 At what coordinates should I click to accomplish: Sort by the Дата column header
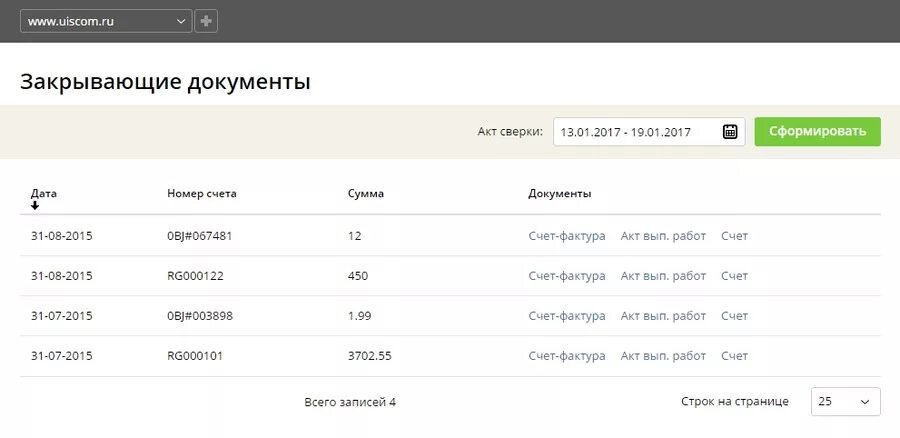tap(44, 193)
